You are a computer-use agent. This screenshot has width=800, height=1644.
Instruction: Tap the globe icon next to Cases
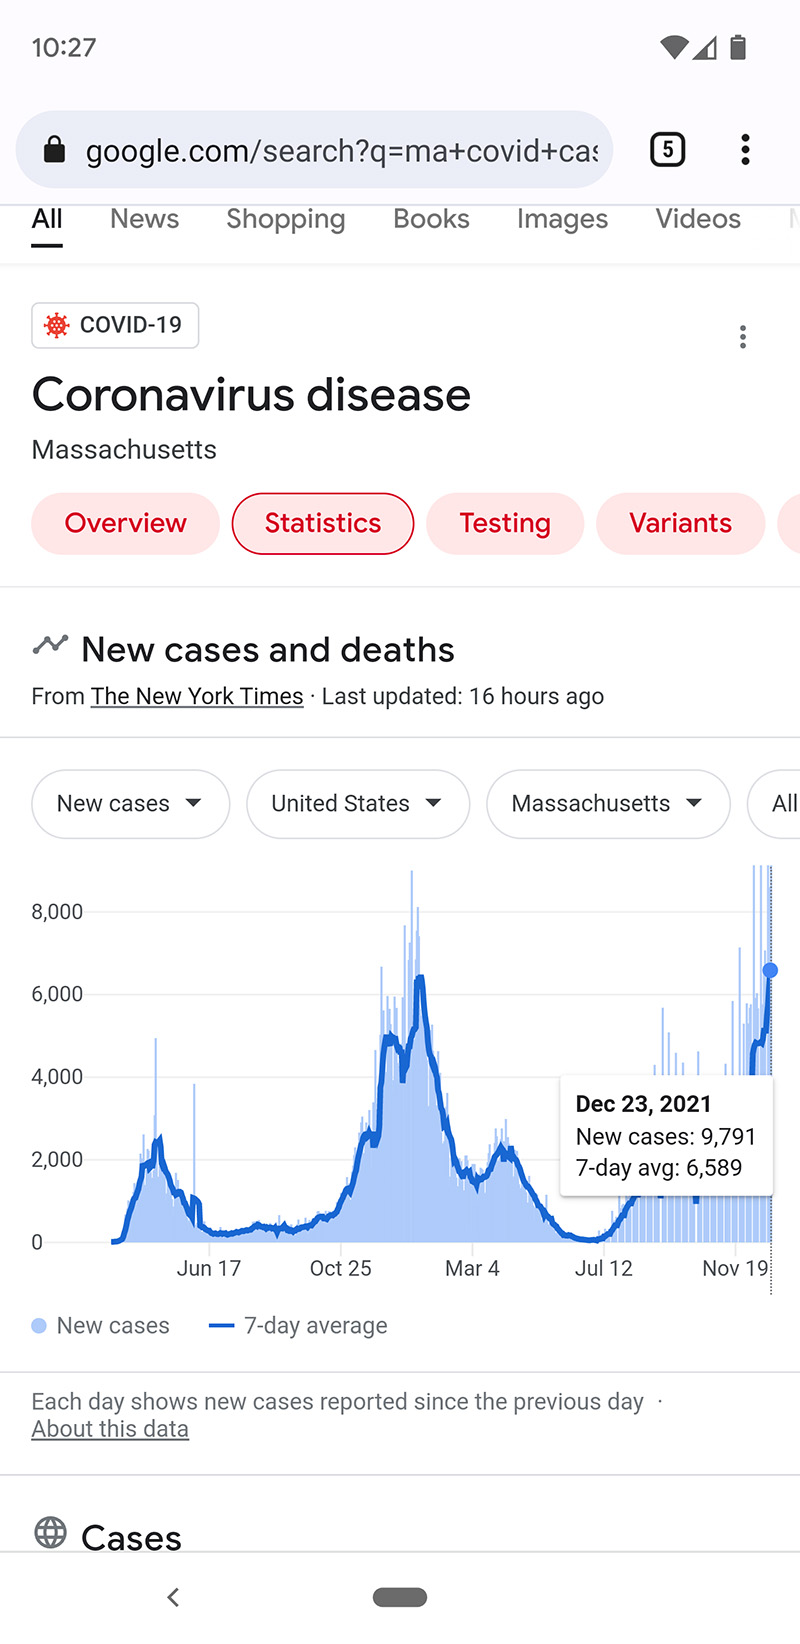tap(50, 1532)
